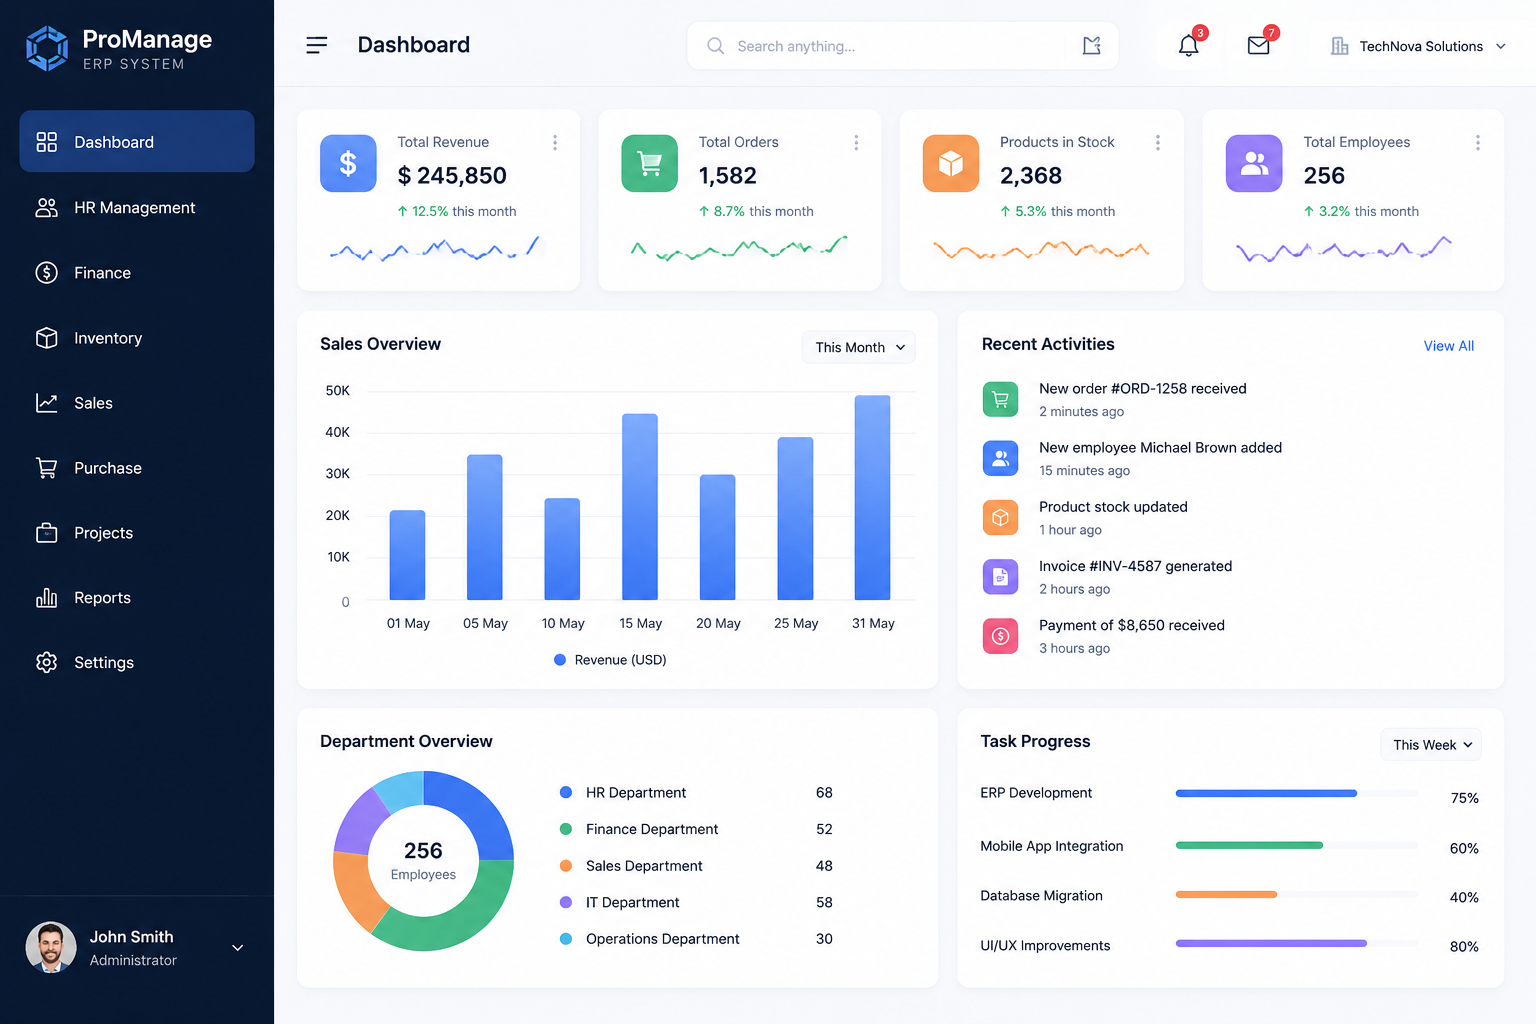The width and height of the screenshot is (1536, 1024).
Task: Open the Invoice #INV-4587 activity icon
Action: click(1000, 577)
